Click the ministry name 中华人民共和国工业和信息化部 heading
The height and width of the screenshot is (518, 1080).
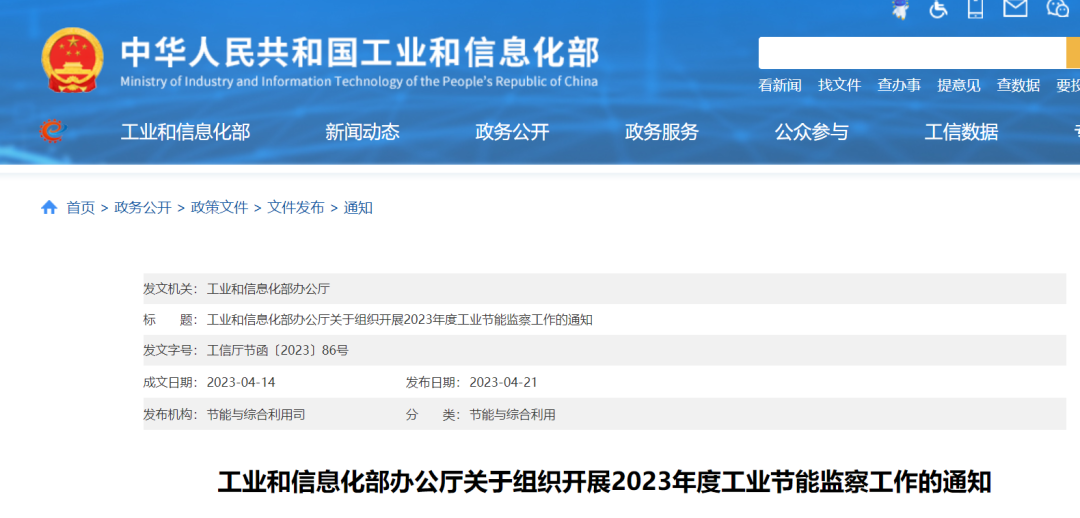360,52
